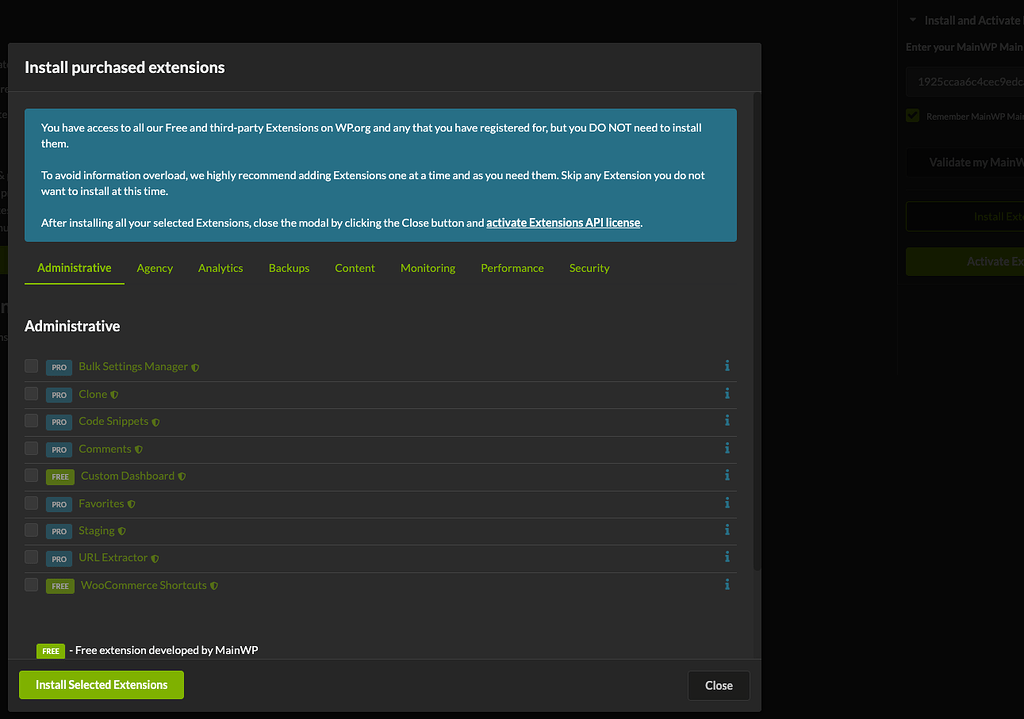
Task: Uncheck Remember MainWP Main option
Action: [913, 115]
